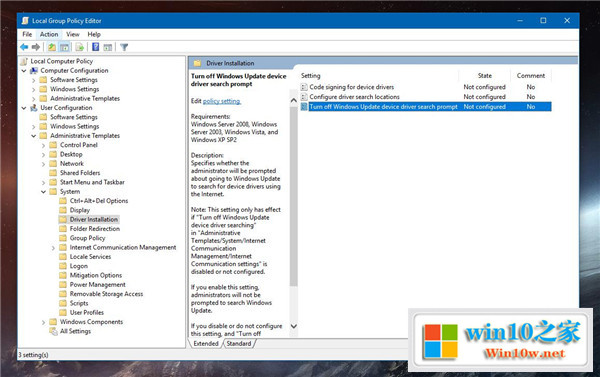600x377 pixels.
Task: Switch to the Standard tab
Action: pos(239,343)
